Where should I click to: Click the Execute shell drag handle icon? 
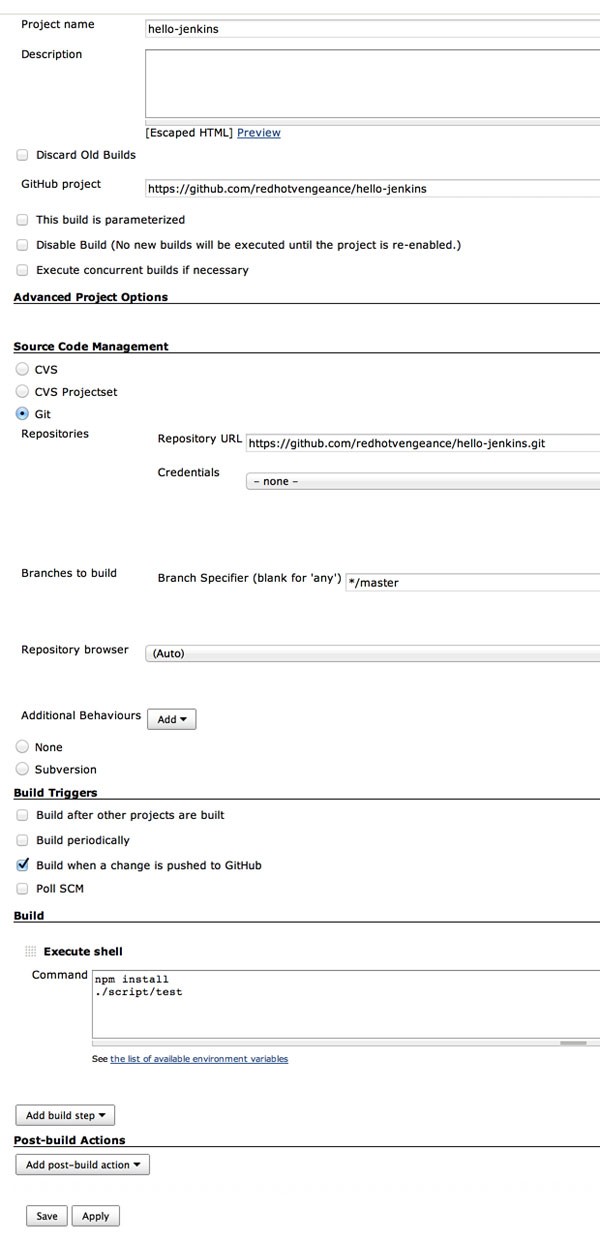tap(30, 951)
